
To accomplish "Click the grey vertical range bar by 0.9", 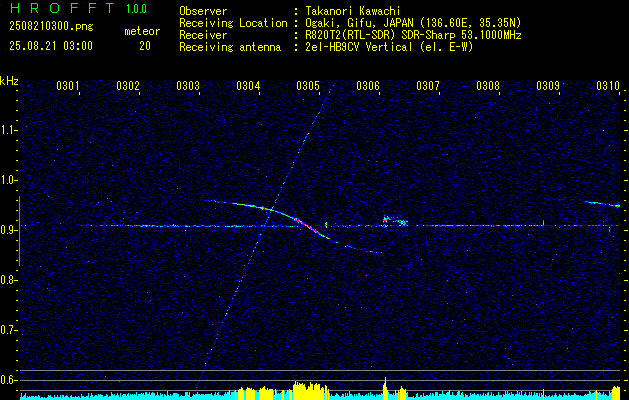I will [19, 231].
